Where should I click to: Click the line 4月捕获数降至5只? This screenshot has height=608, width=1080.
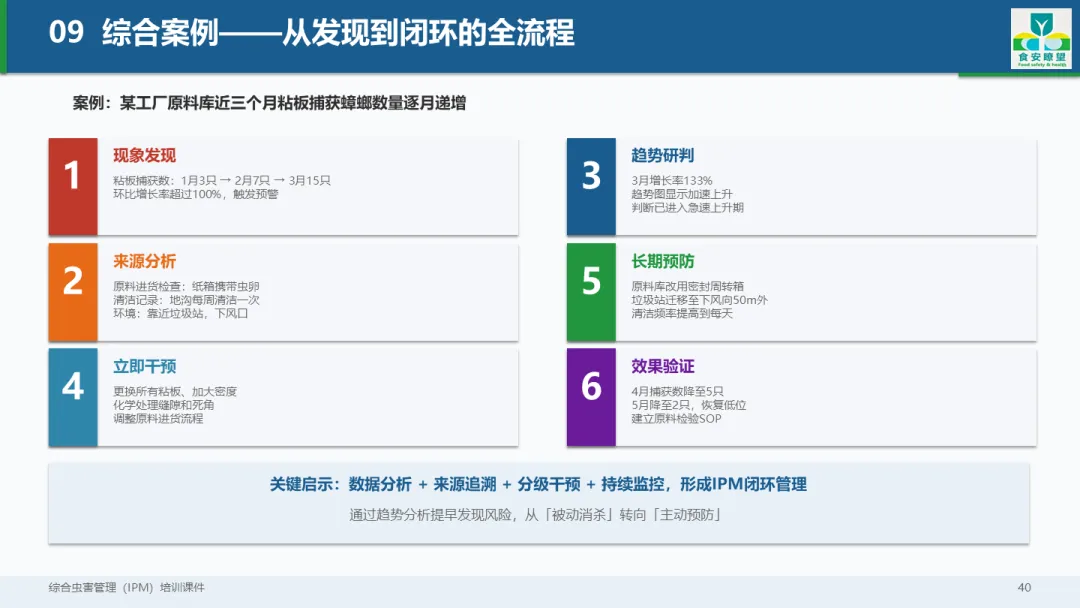[677, 392]
